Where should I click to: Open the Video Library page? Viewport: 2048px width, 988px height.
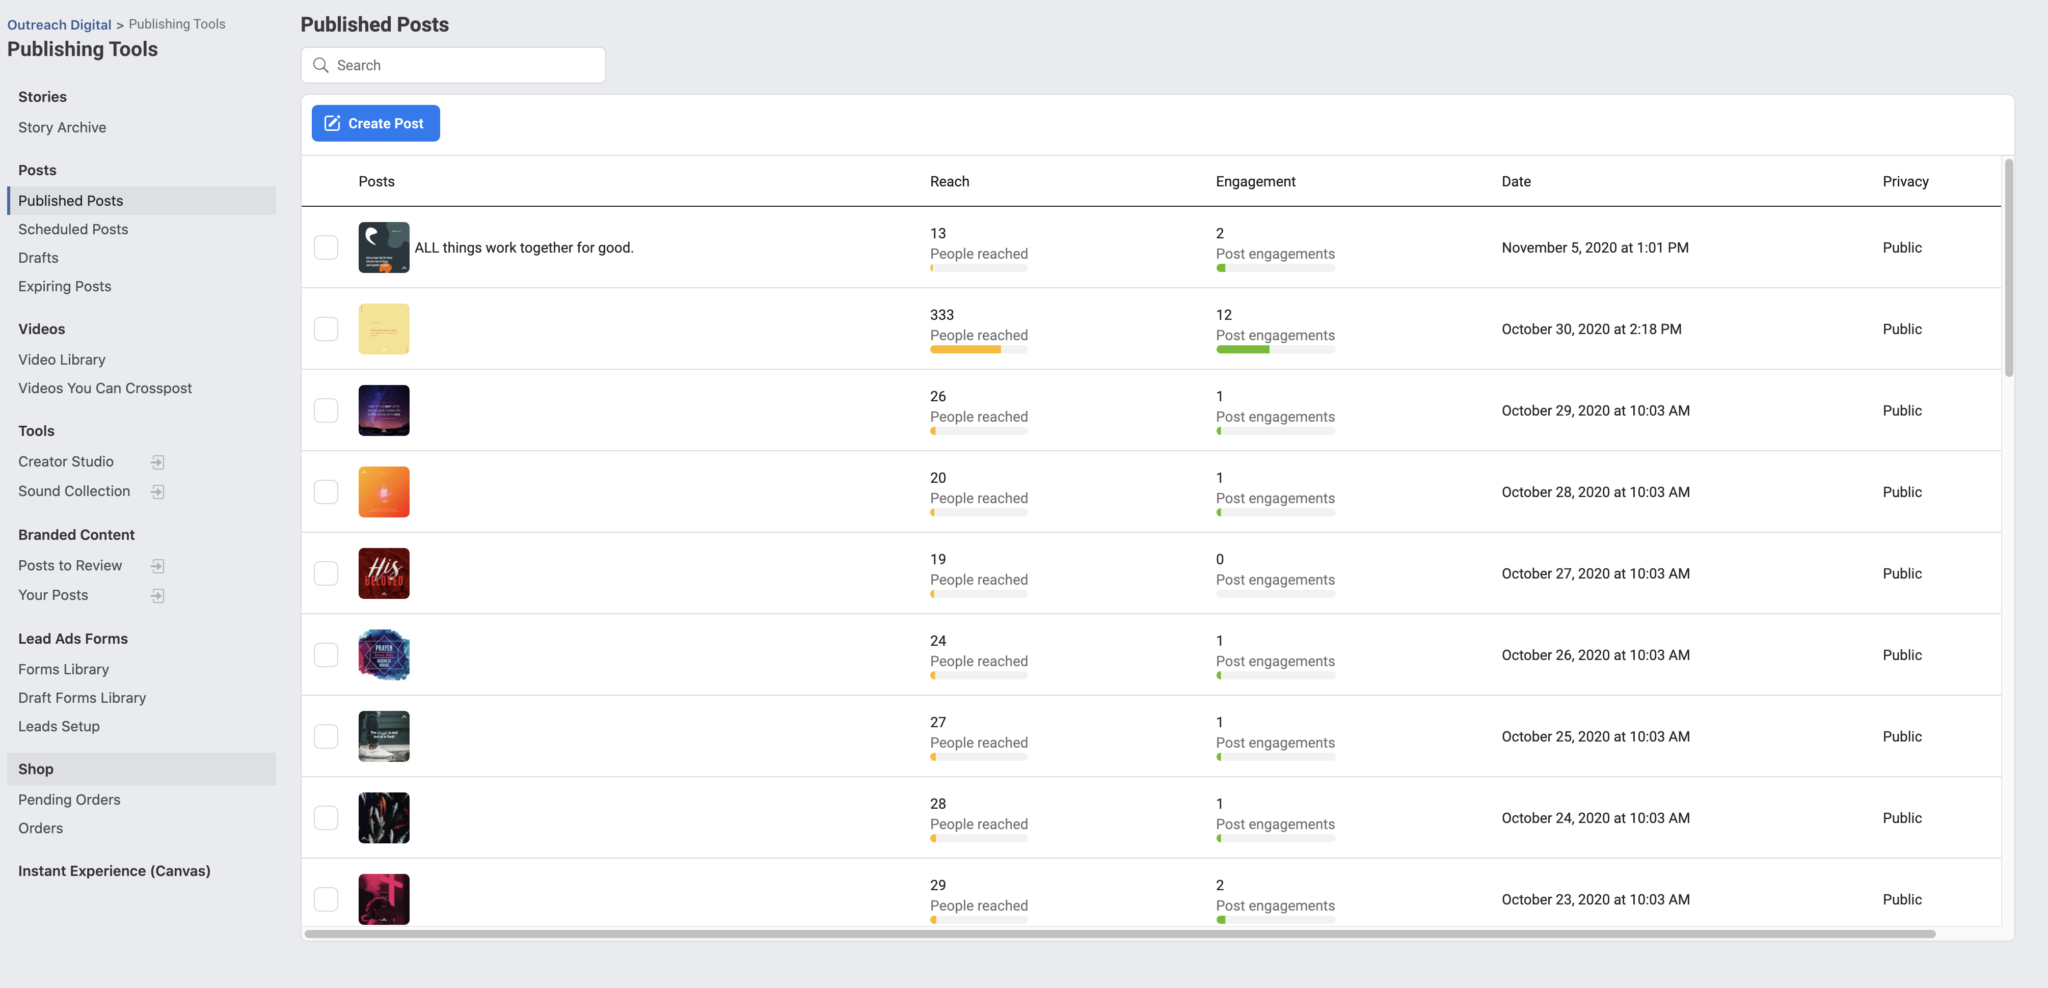[x=62, y=360]
